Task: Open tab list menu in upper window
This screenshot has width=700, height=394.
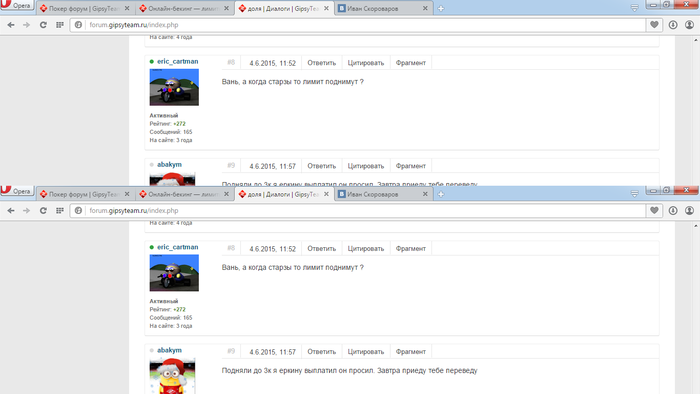Action: pos(634,8)
